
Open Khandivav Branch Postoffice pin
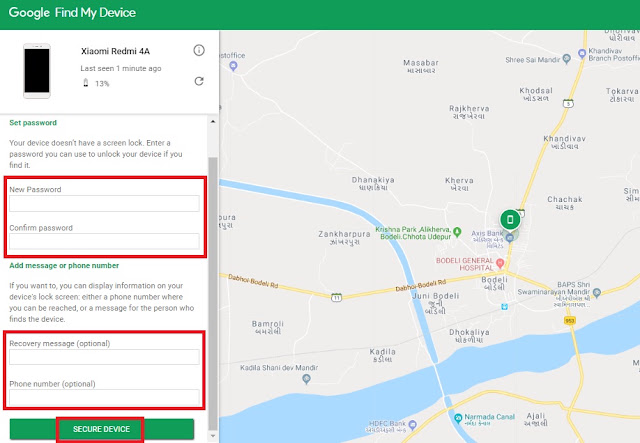tap(582, 53)
